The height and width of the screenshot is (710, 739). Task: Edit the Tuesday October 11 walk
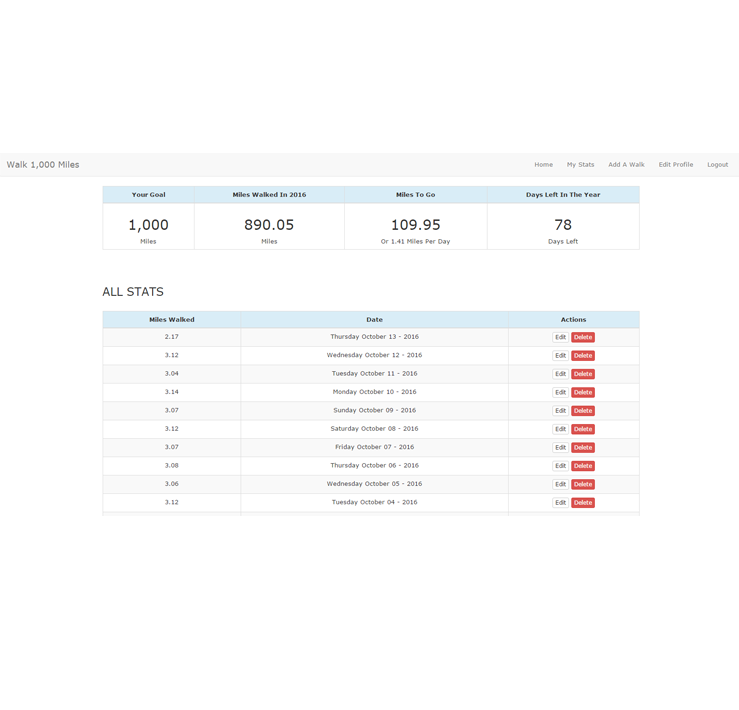(x=560, y=374)
